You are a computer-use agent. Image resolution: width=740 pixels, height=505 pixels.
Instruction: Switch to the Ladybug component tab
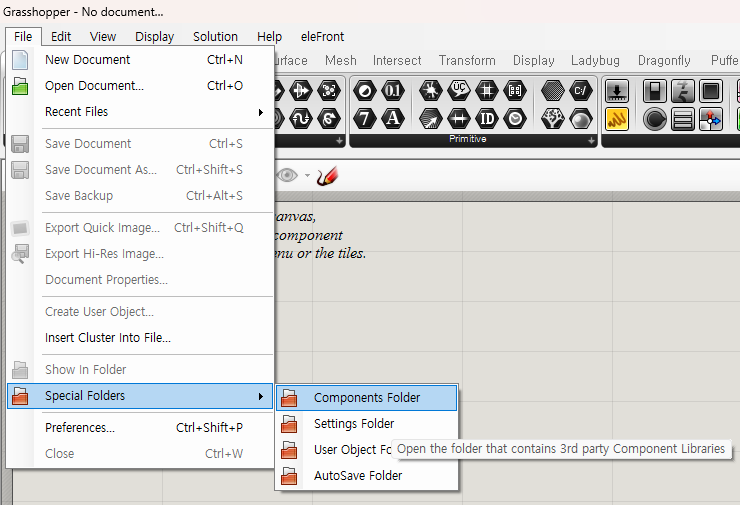tap(595, 60)
